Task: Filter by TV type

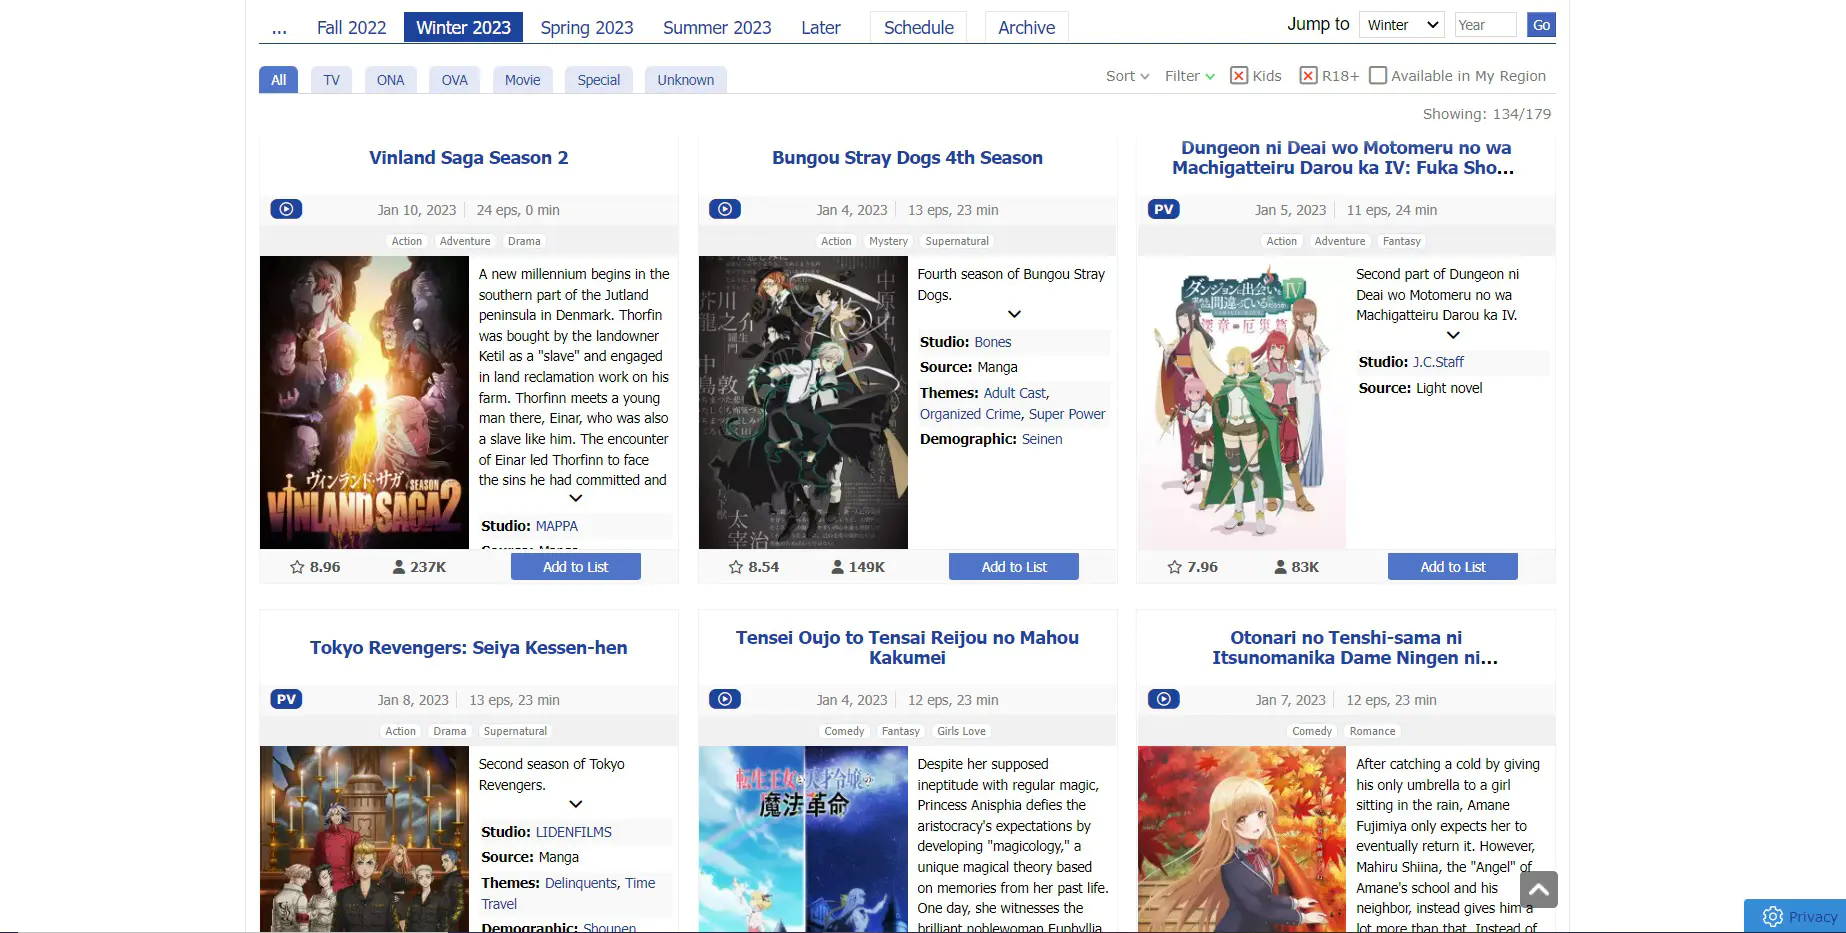Action: (x=331, y=80)
